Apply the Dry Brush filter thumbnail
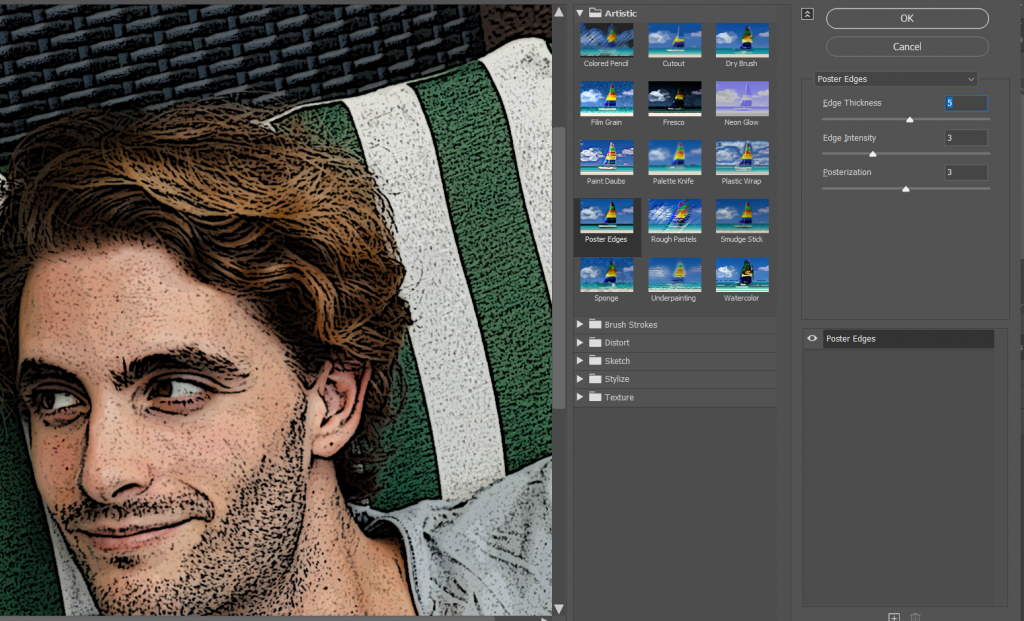Screen dimensions: 1024x621 pos(742,40)
